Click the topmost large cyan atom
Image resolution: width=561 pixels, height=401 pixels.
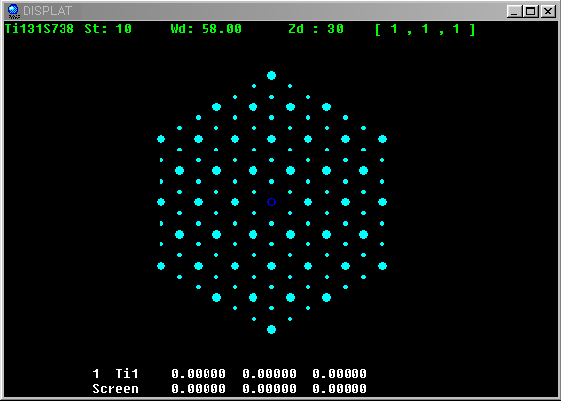pyautogui.click(x=272, y=75)
